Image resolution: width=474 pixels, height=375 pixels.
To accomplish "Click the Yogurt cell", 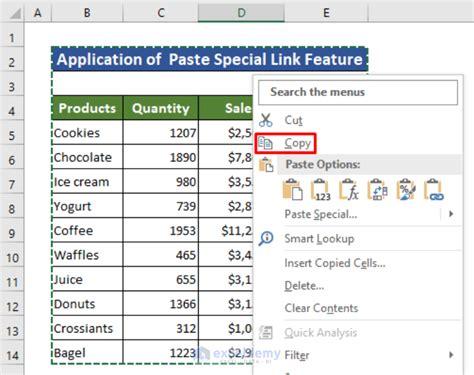I will 87,206.
